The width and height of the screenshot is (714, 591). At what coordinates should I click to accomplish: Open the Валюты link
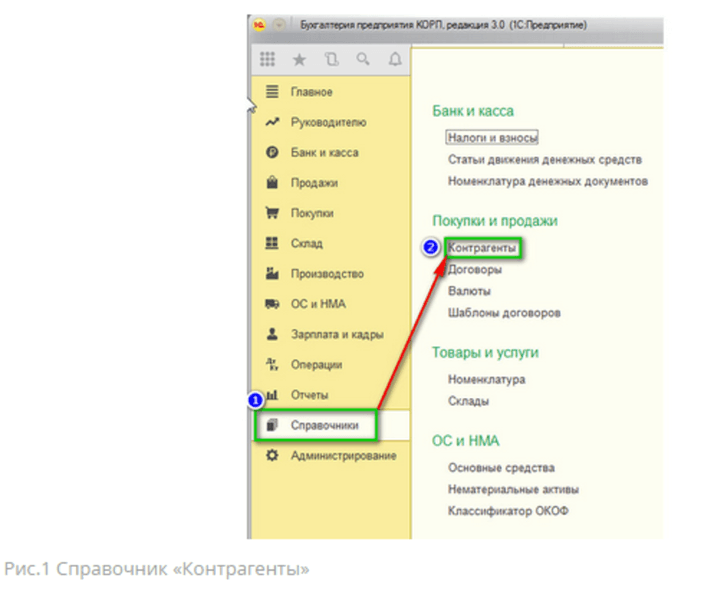click(x=469, y=291)
